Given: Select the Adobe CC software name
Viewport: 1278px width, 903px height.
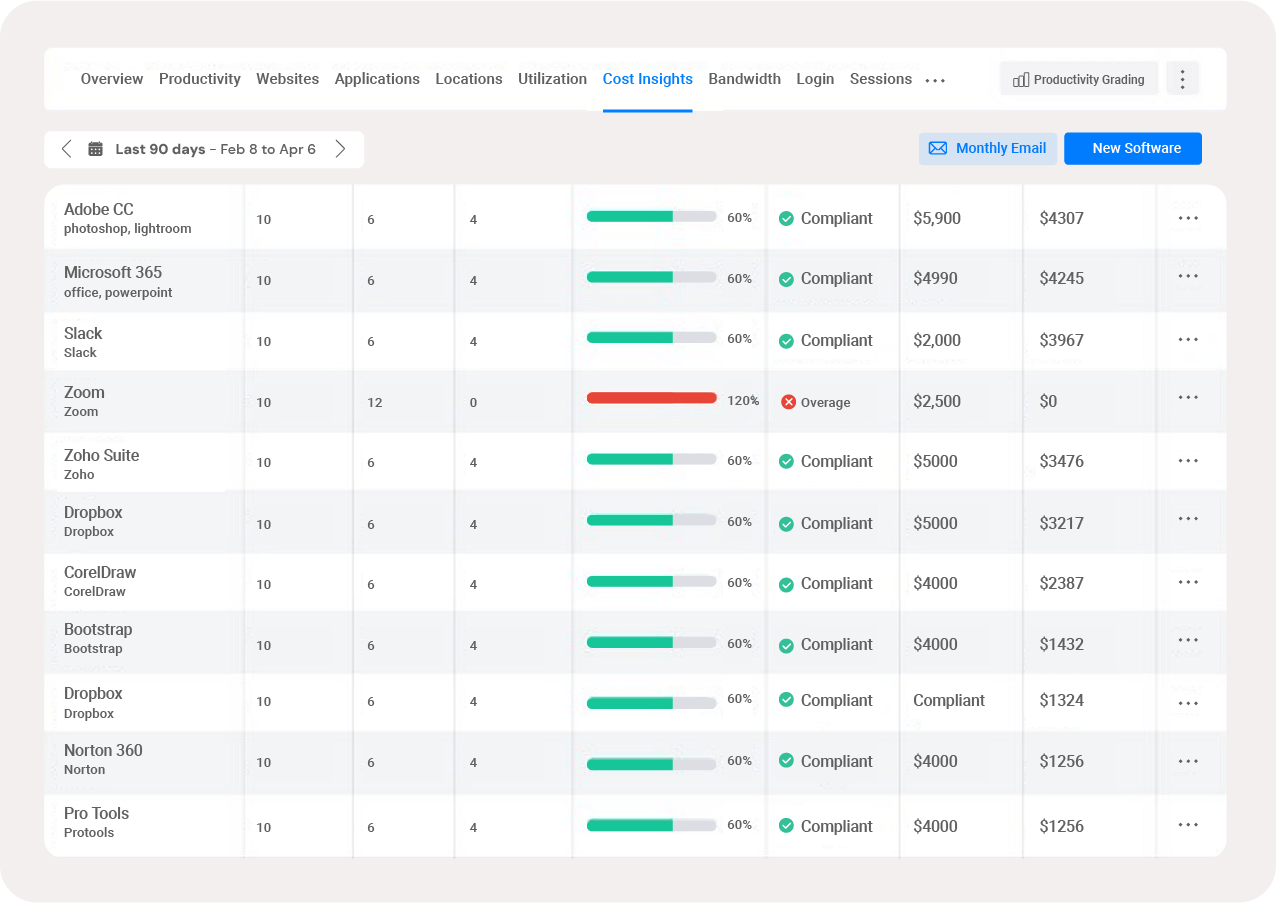Looking at the screenshot, I should pos(99,209).
